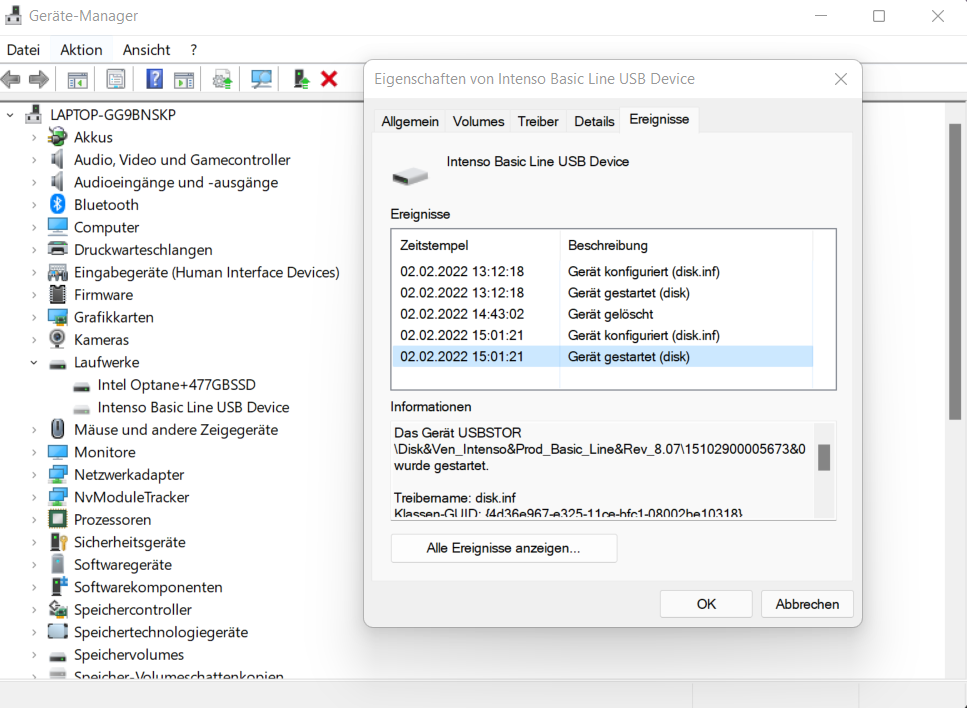Open the ? help menu

coord(194,50)
